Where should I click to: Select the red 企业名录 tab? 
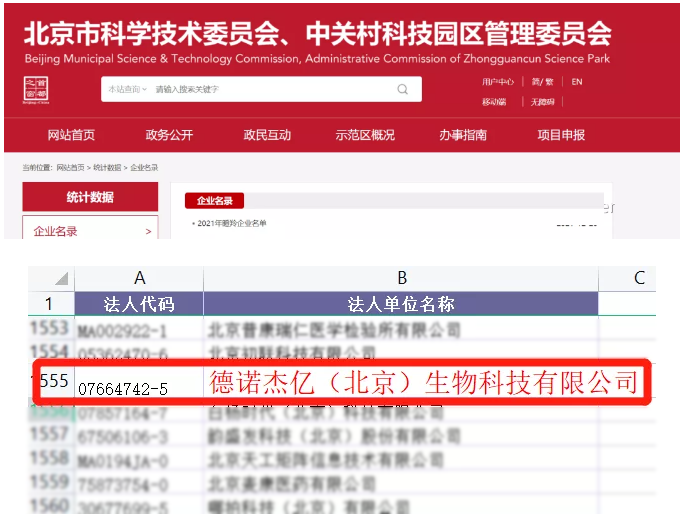point(215,200)
